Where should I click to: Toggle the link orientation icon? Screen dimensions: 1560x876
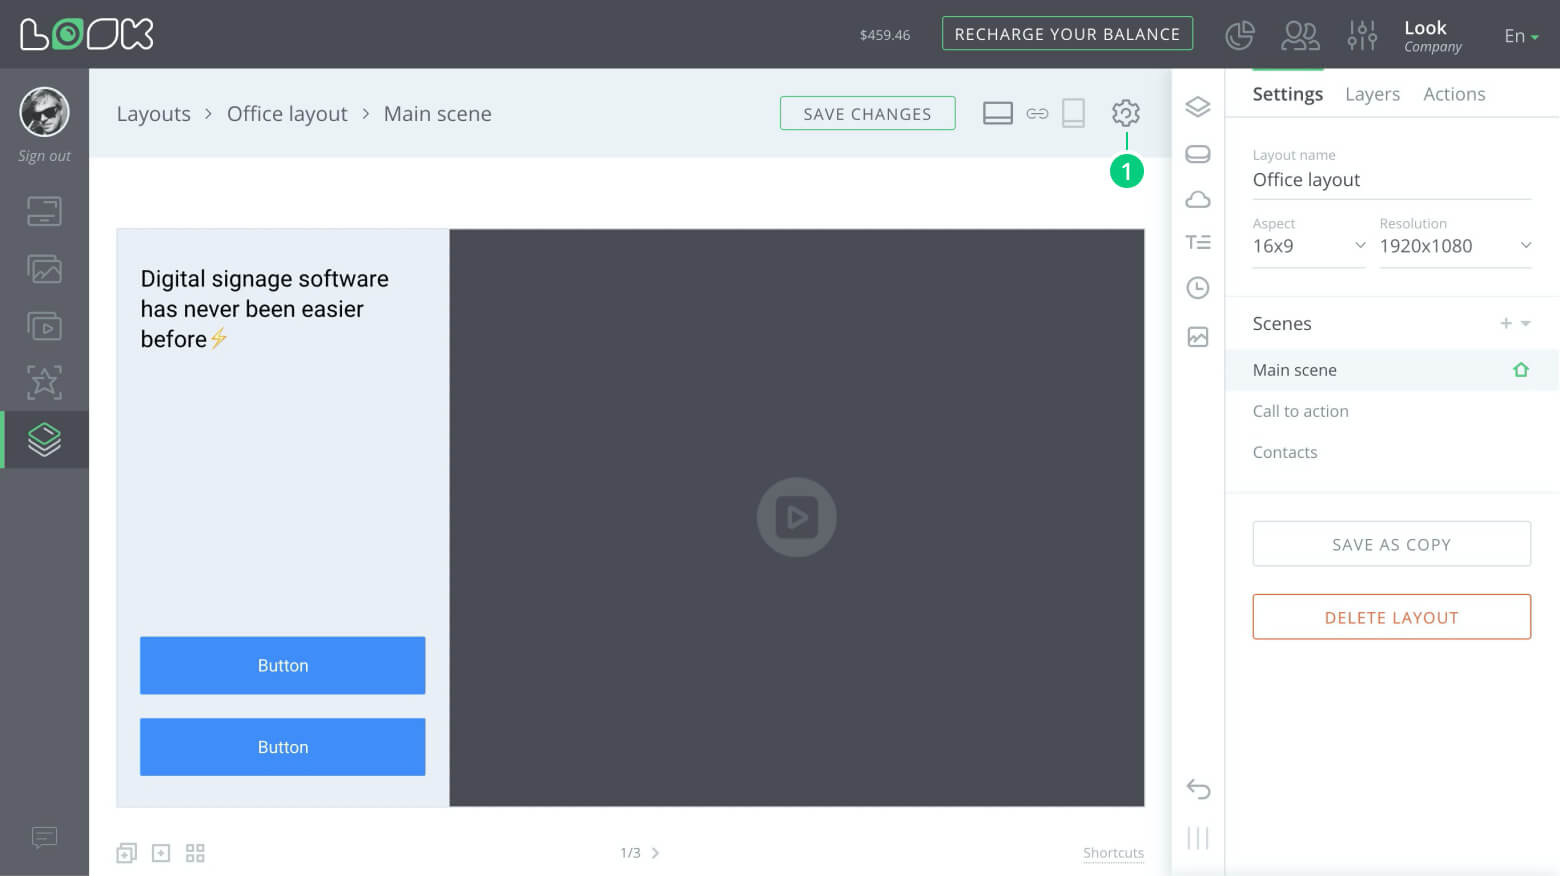1037,113
